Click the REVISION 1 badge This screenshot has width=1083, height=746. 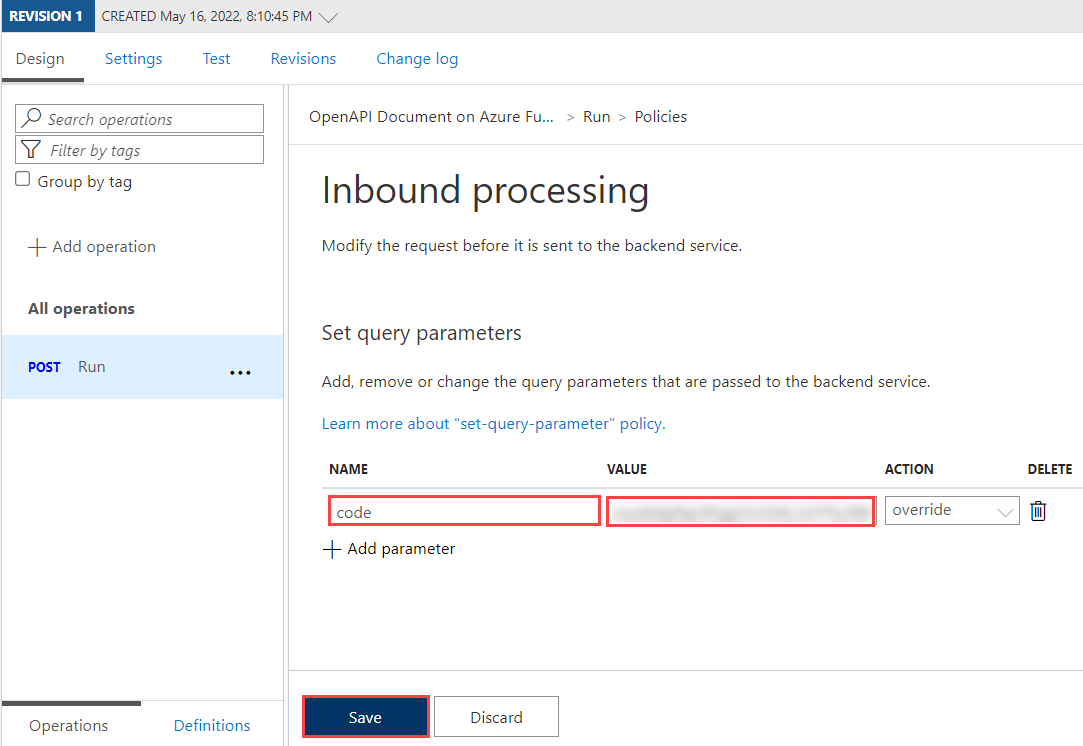(x=47, y=16)
